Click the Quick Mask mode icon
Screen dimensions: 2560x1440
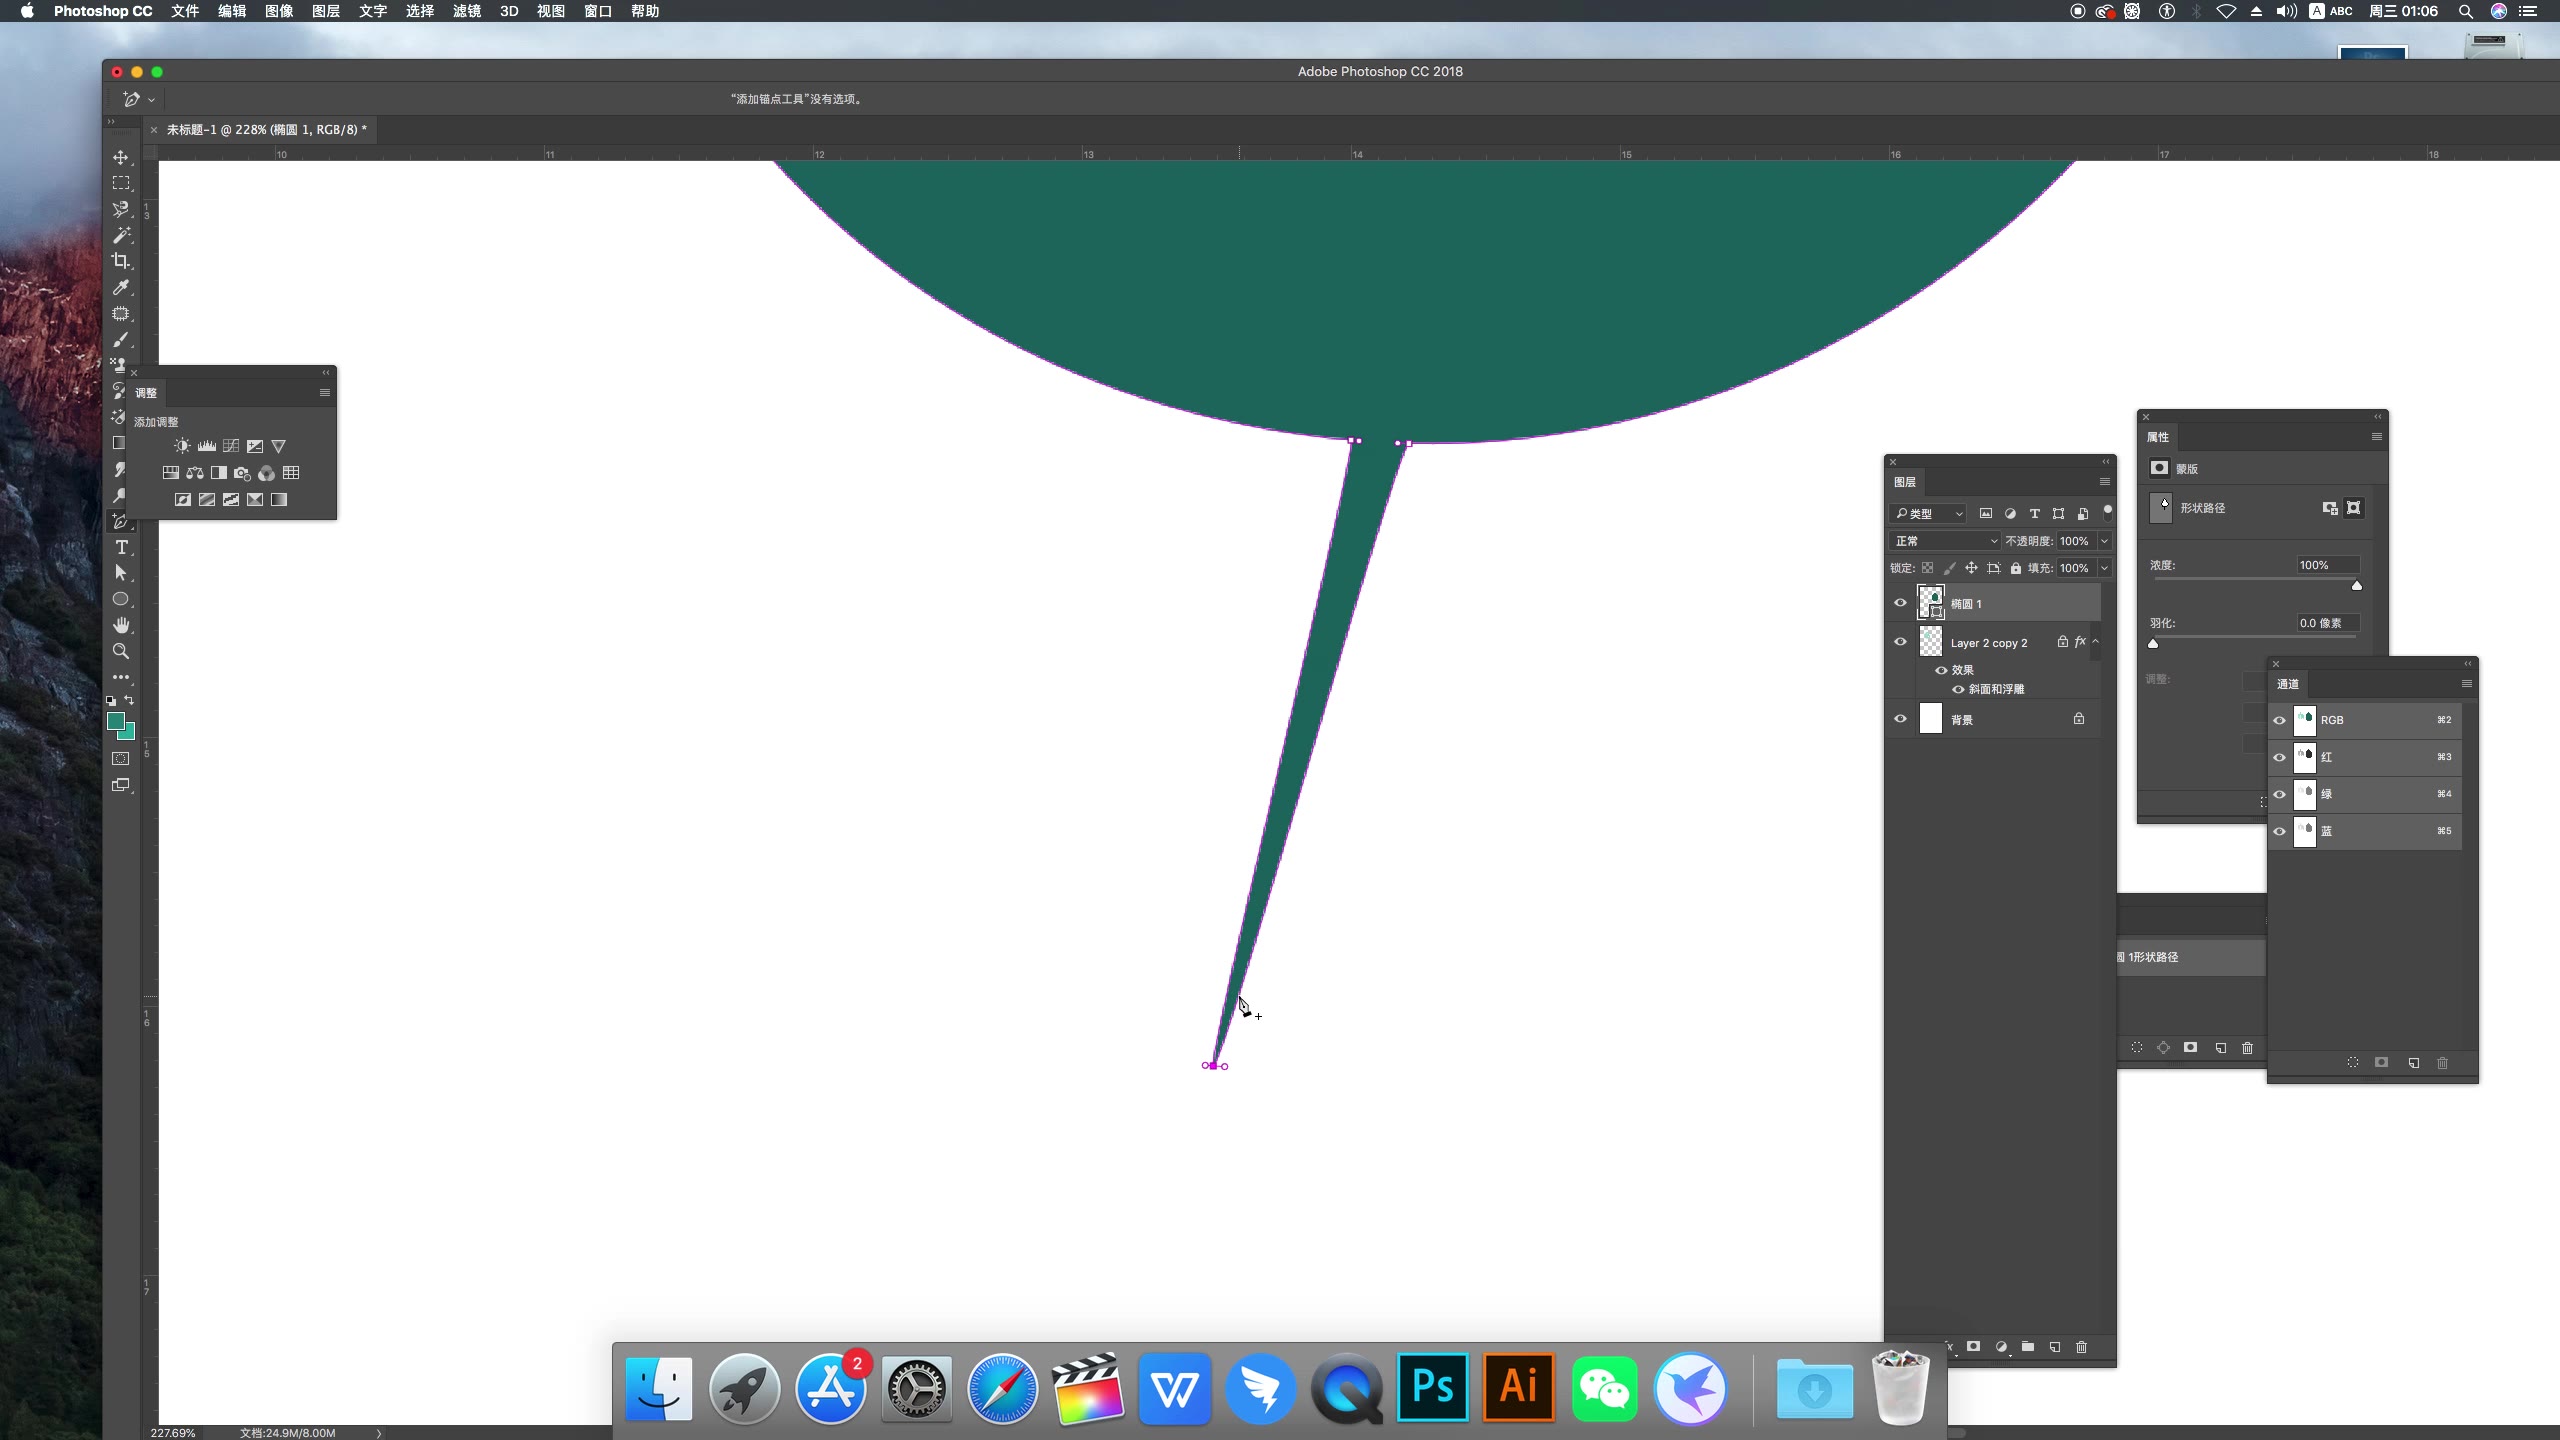[x=121, y=759]
